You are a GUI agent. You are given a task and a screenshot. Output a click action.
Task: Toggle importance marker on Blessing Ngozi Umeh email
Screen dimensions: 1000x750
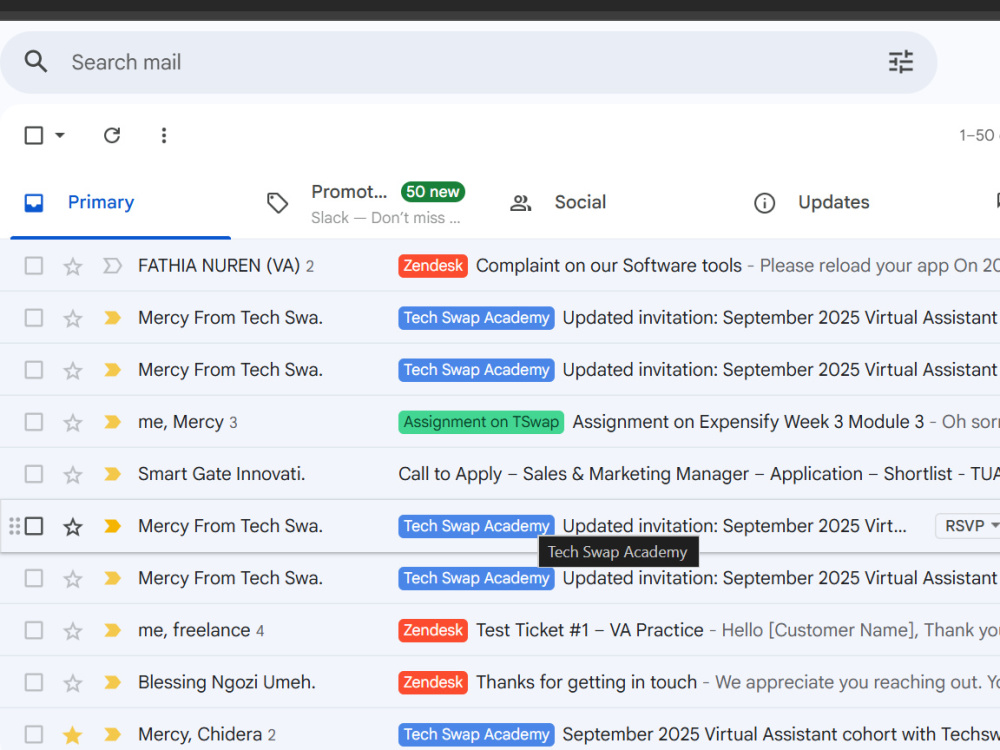(112, 682)
